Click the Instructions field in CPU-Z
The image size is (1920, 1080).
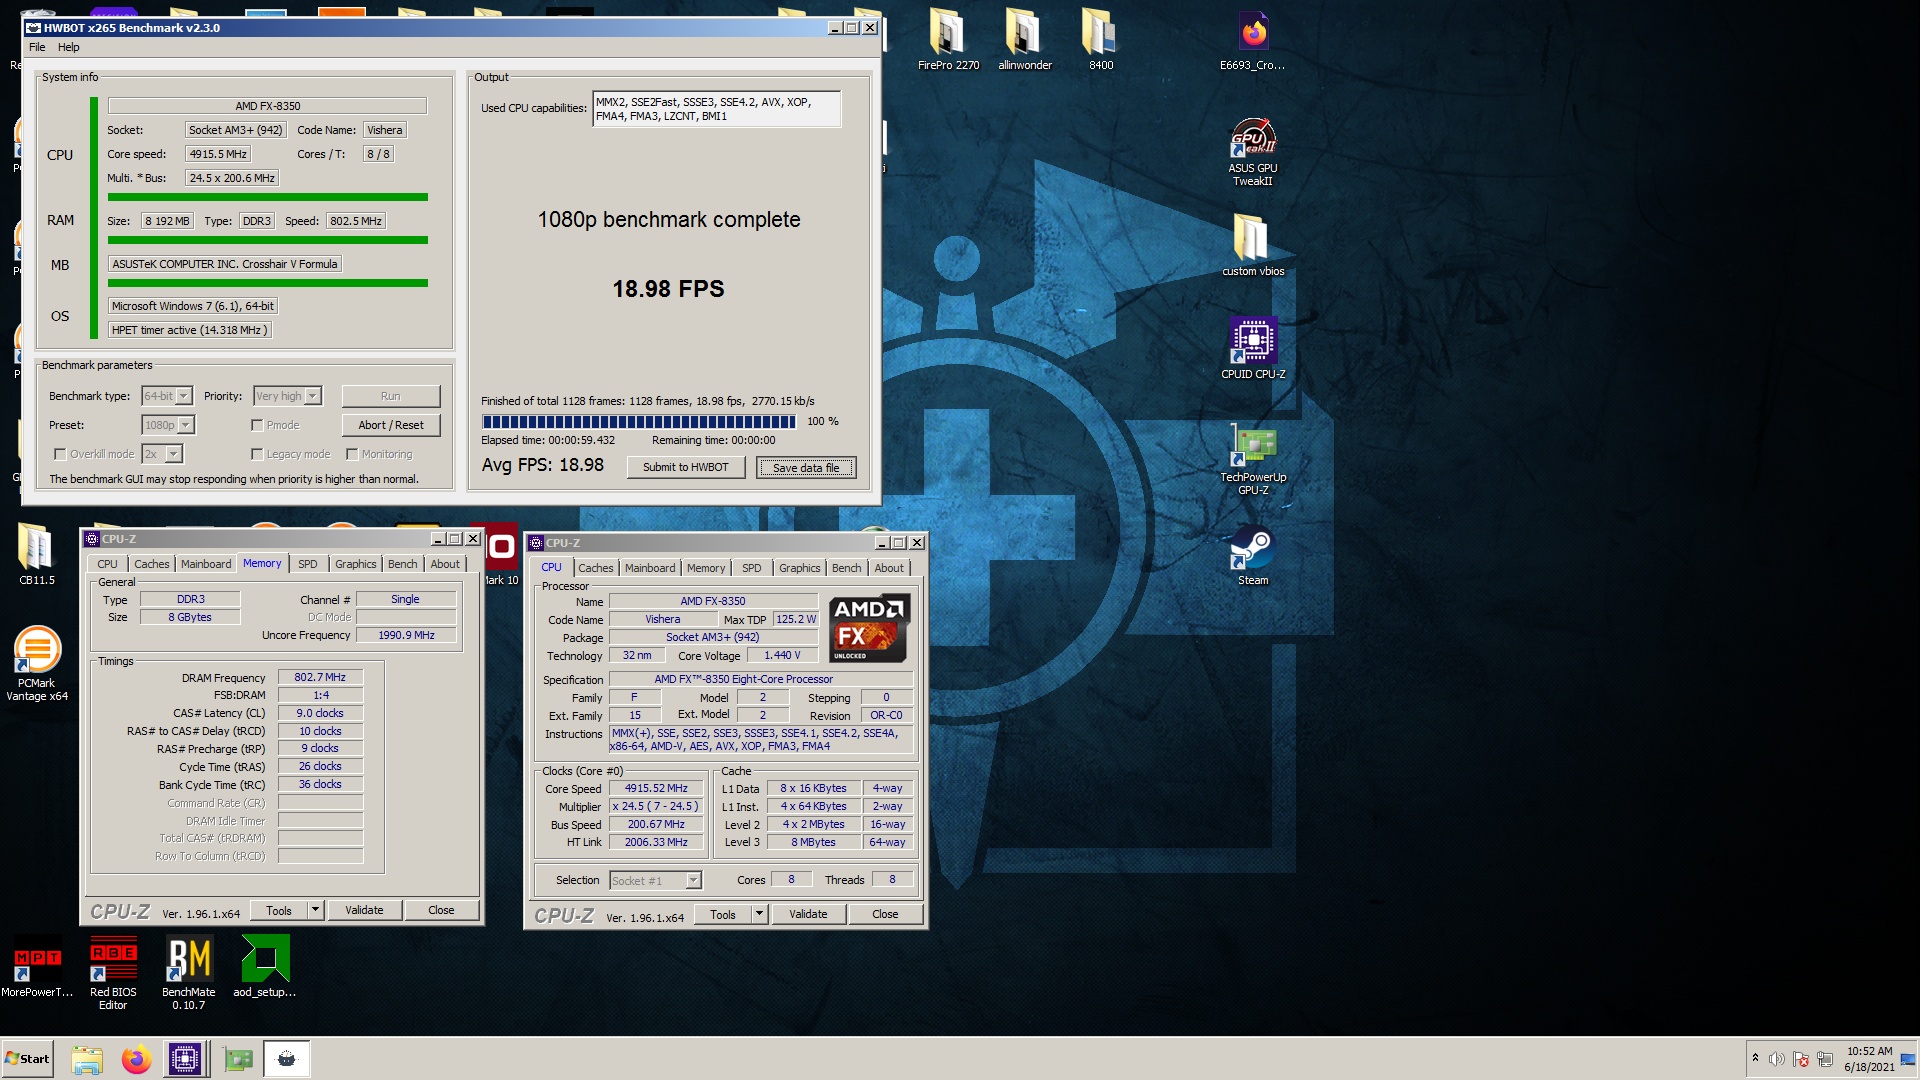(x=760, y=740)
